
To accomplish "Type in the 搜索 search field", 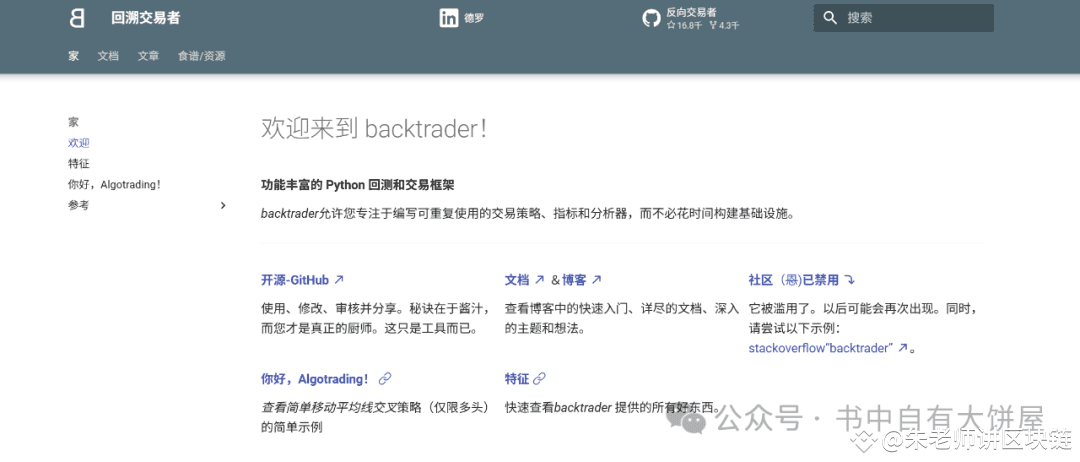I will coord(915,18).
